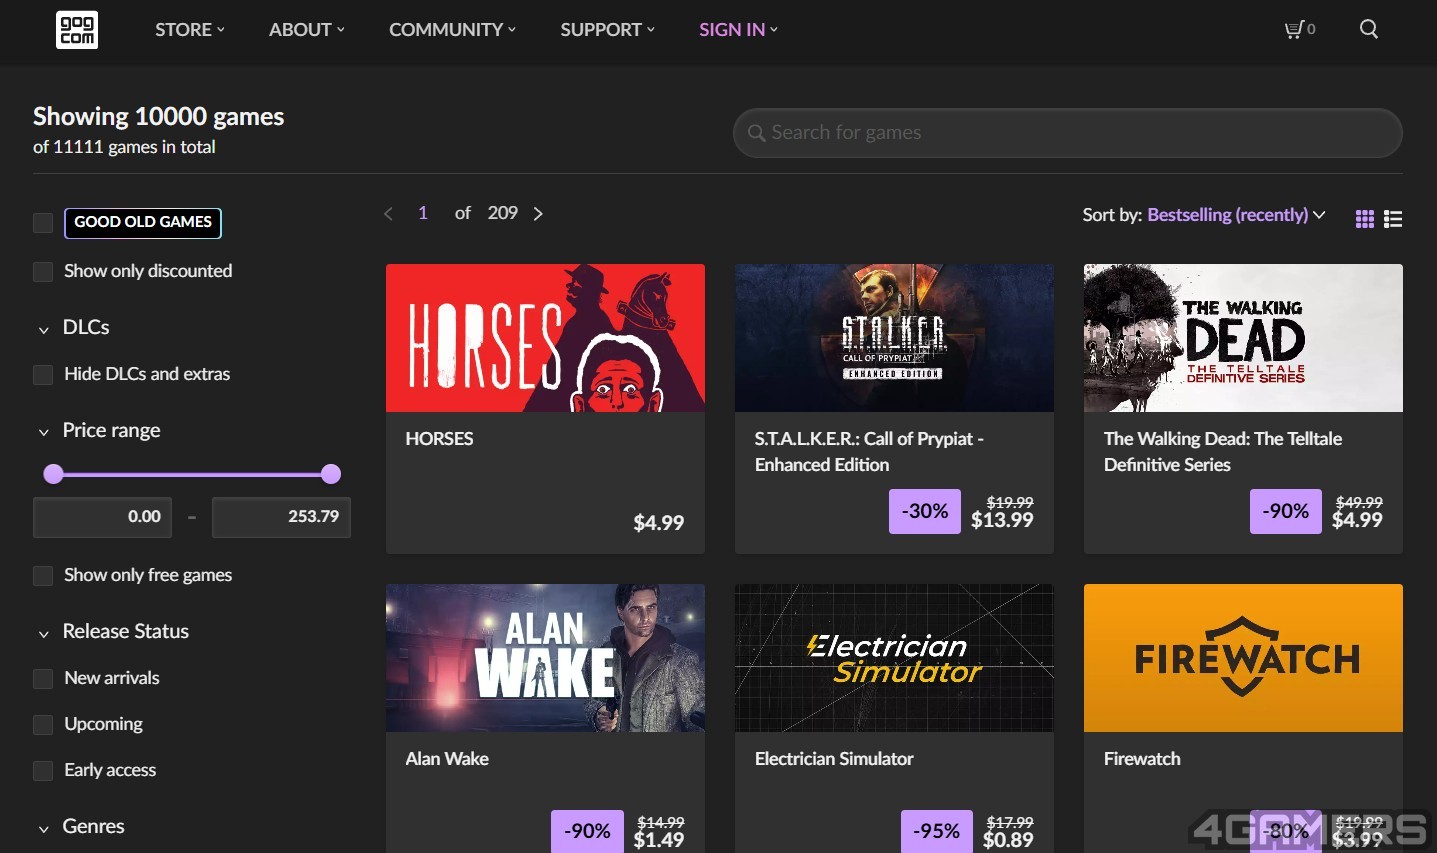Enable Show only discounted checkbox
The height and width of the screenshot is (853, 1437).
(43, 272)
